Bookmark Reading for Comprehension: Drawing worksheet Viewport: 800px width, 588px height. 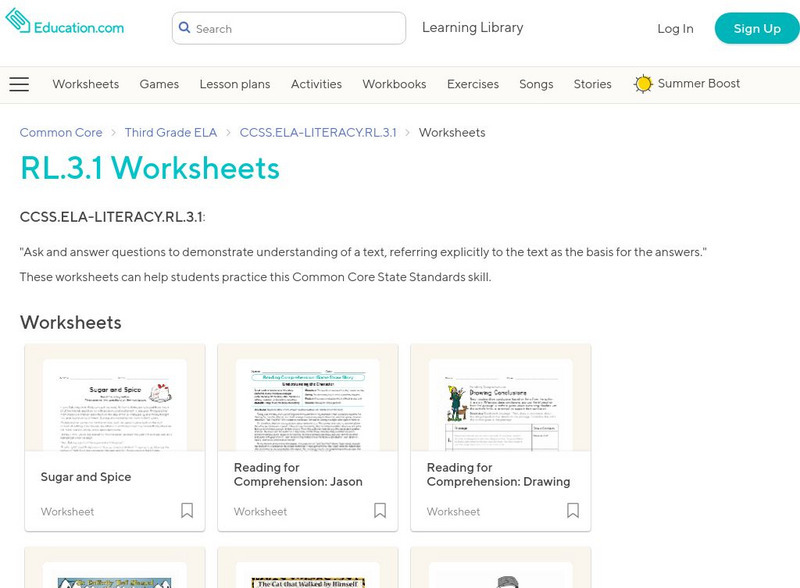click(573, 510)
